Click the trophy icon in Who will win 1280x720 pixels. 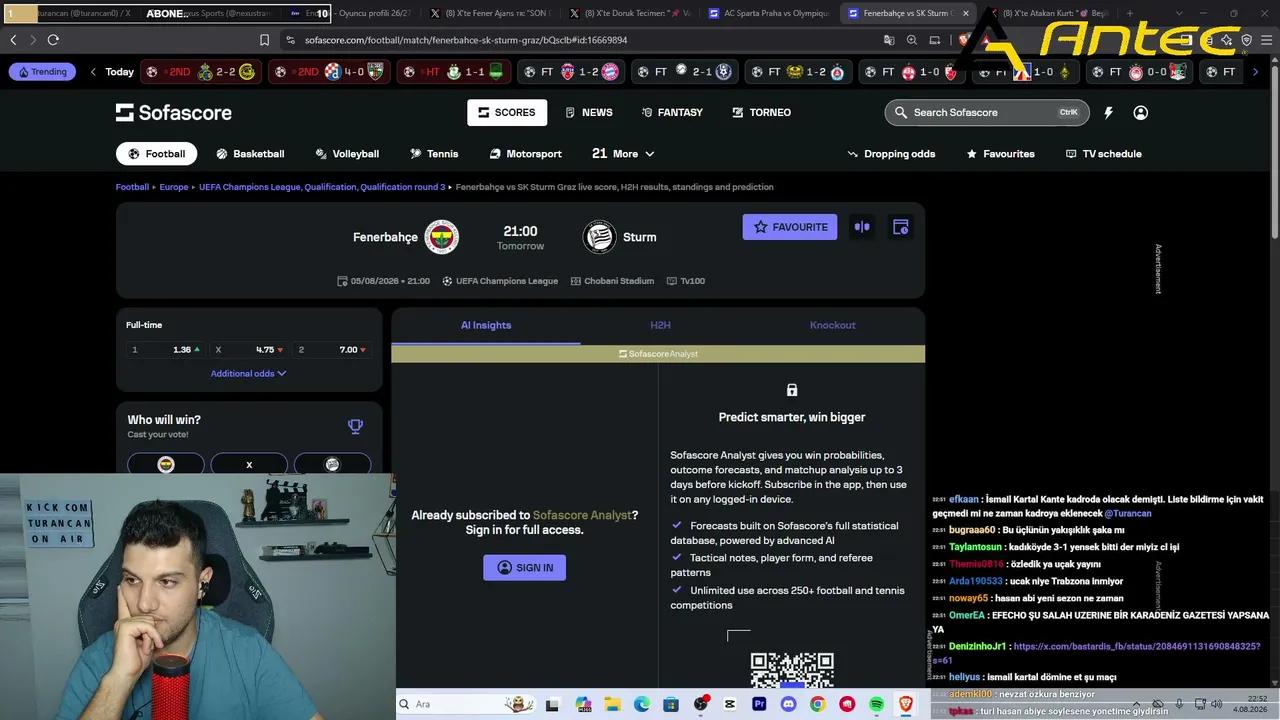[355, 427]
